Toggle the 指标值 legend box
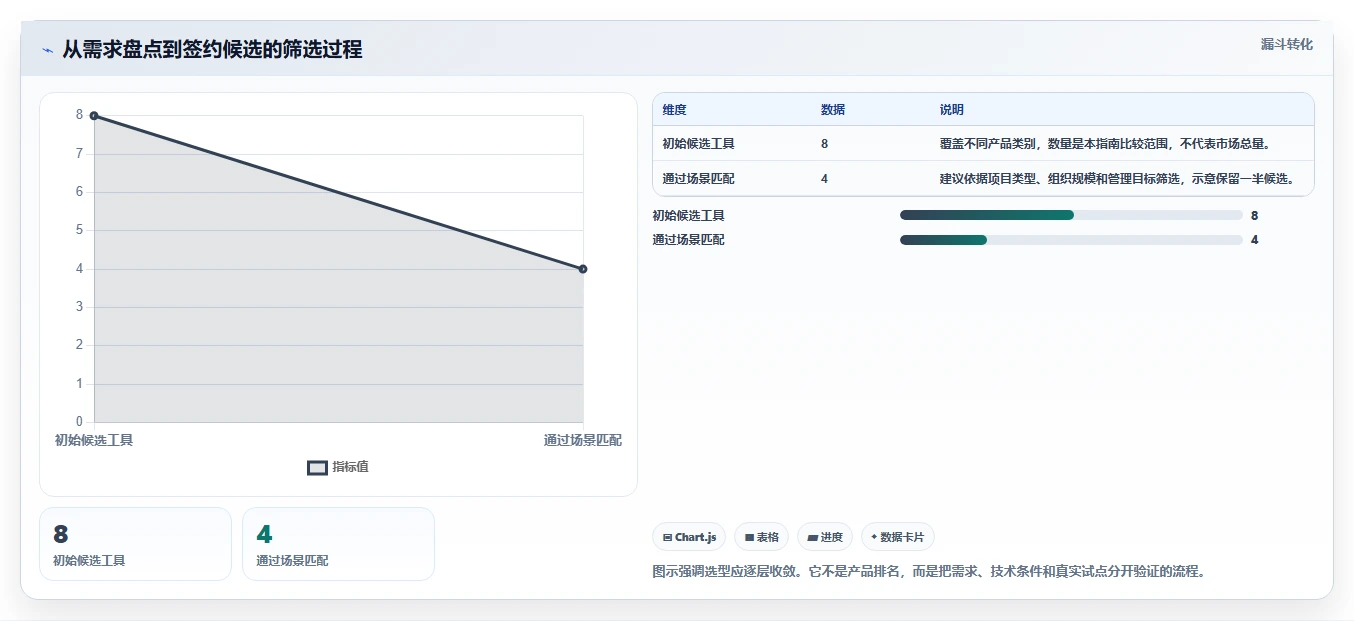This screenshot has height=621, width=1354. click(317, 467)
